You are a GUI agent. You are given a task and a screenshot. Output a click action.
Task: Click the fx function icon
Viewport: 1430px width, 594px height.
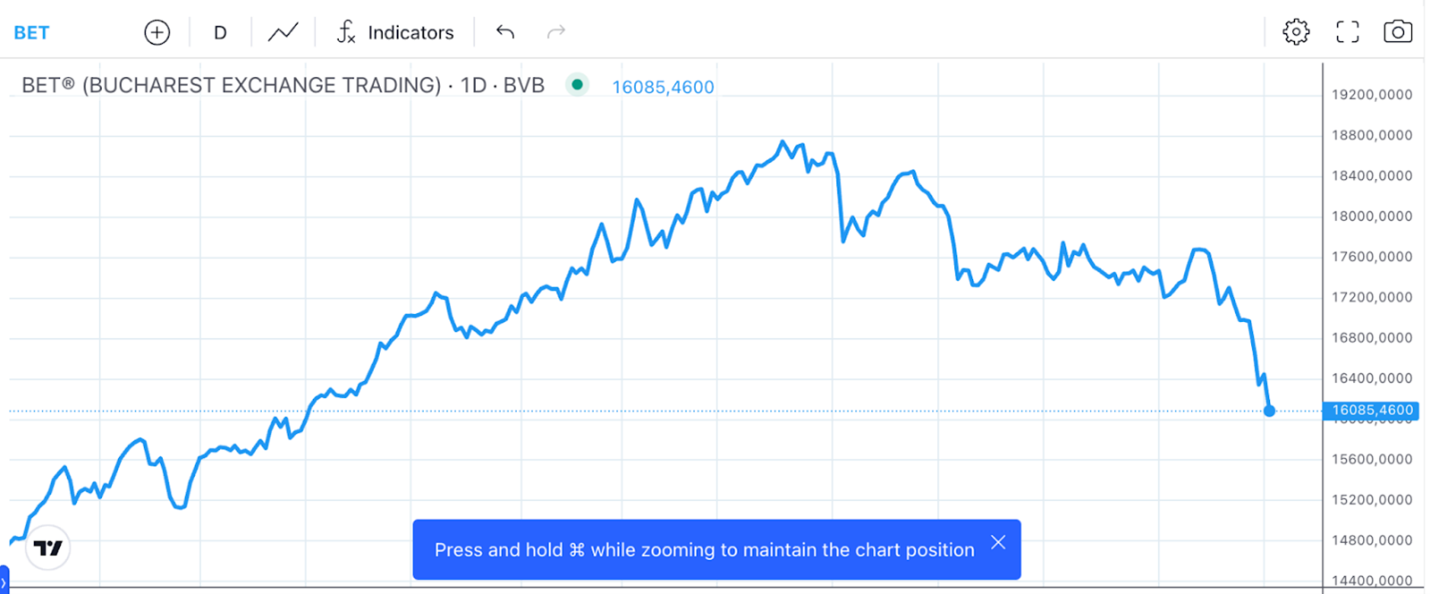346,32
